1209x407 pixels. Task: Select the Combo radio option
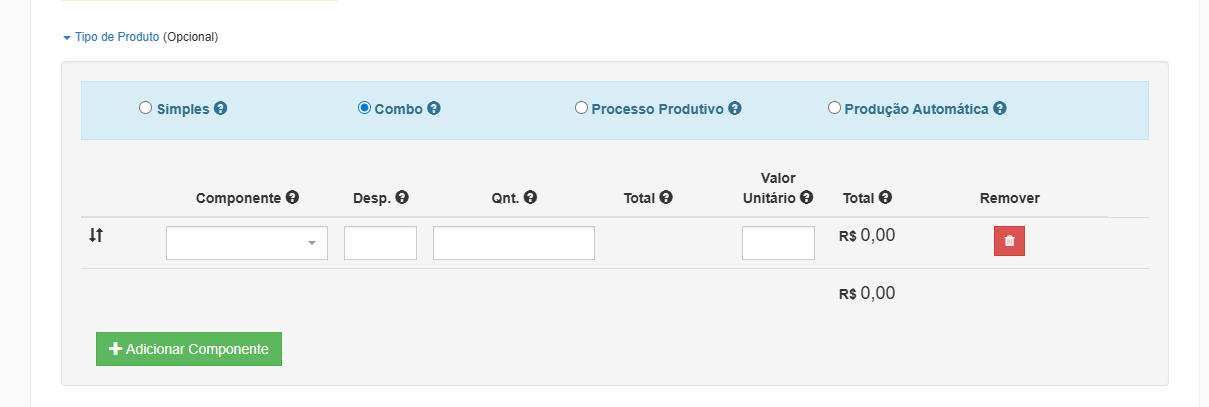pyautogui.click(x=364, y=107)
